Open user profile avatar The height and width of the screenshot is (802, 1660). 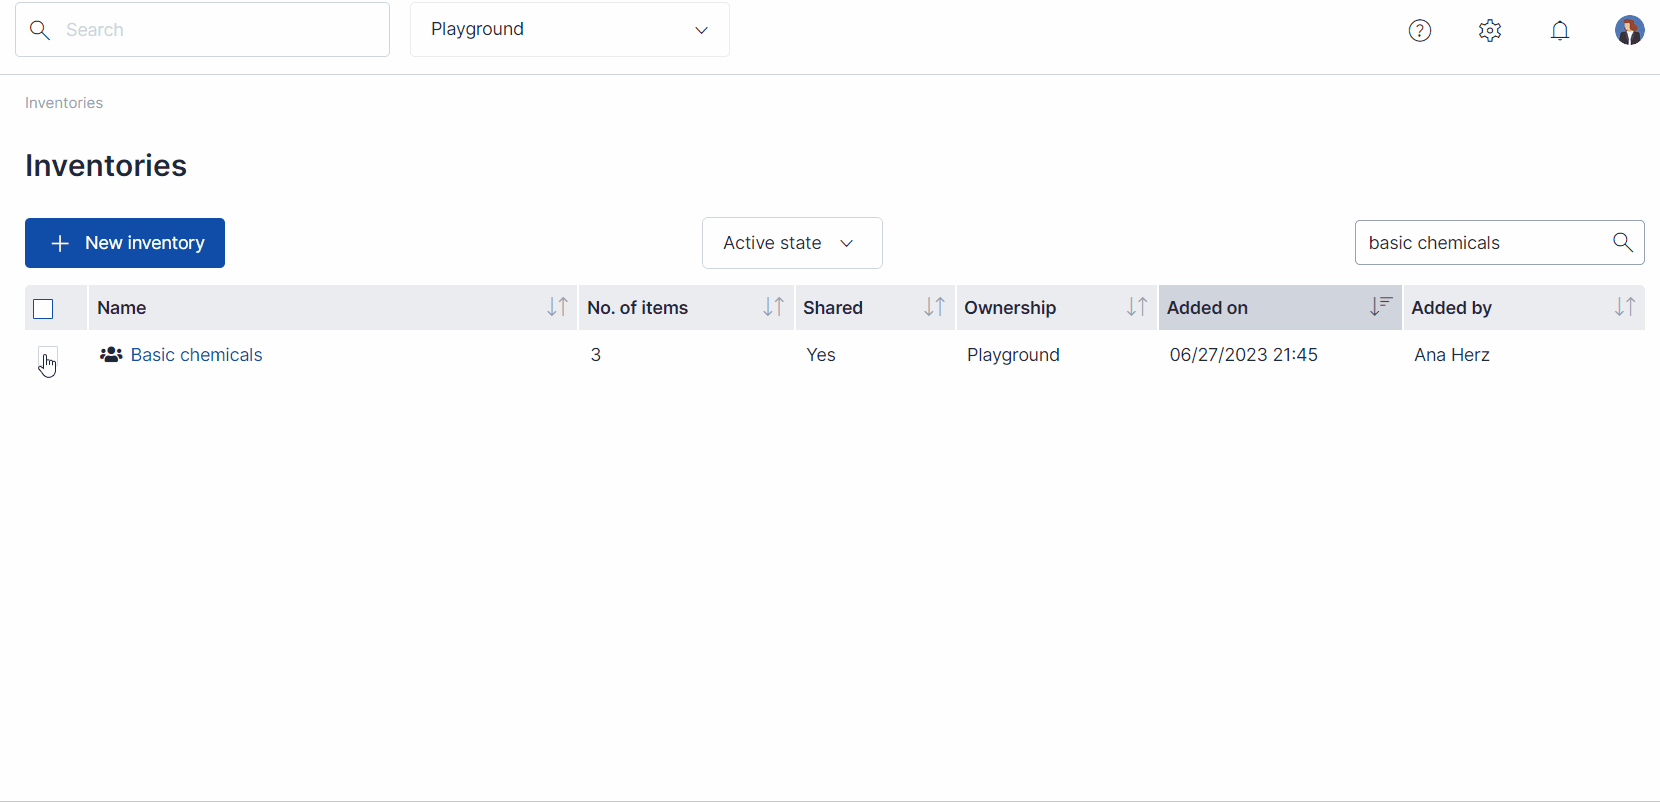[x=1629, y=30]
